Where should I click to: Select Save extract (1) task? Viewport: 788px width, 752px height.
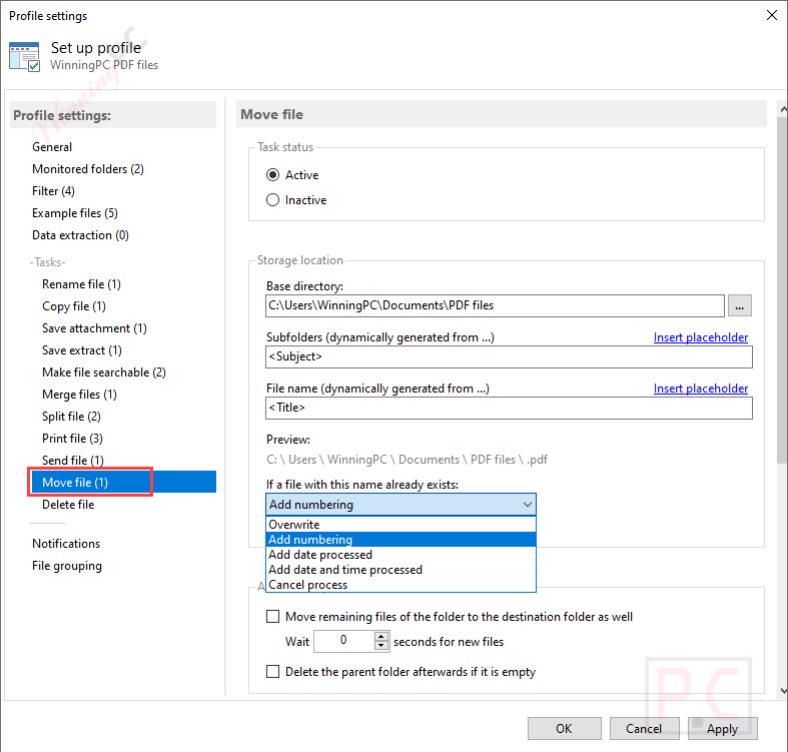tap(82, 350)
